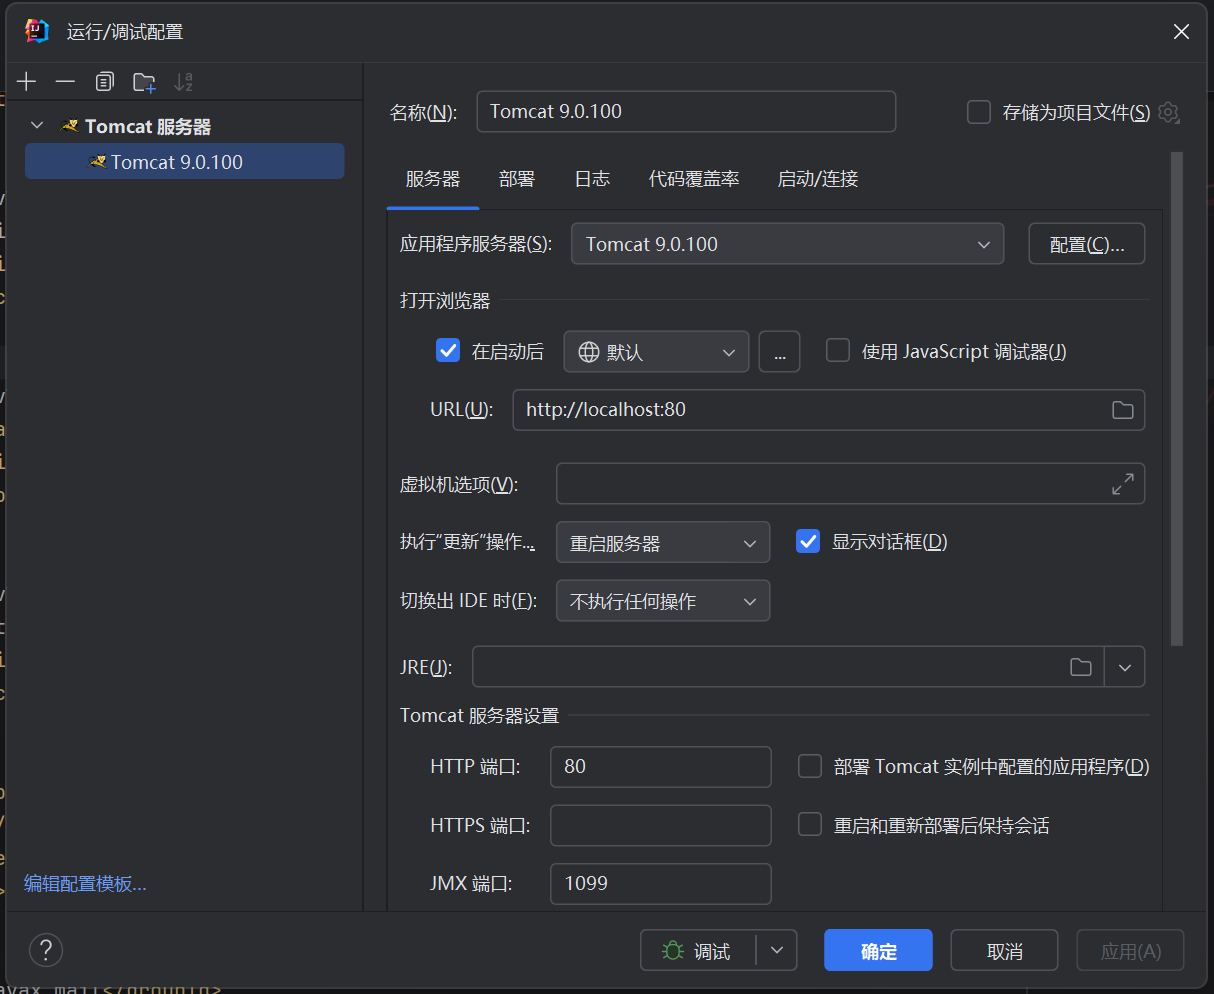The width and height of the screenshot is (1214, 994).
Task: Uncheck 显示对话框 checkbox
Action: pos(808,541)
